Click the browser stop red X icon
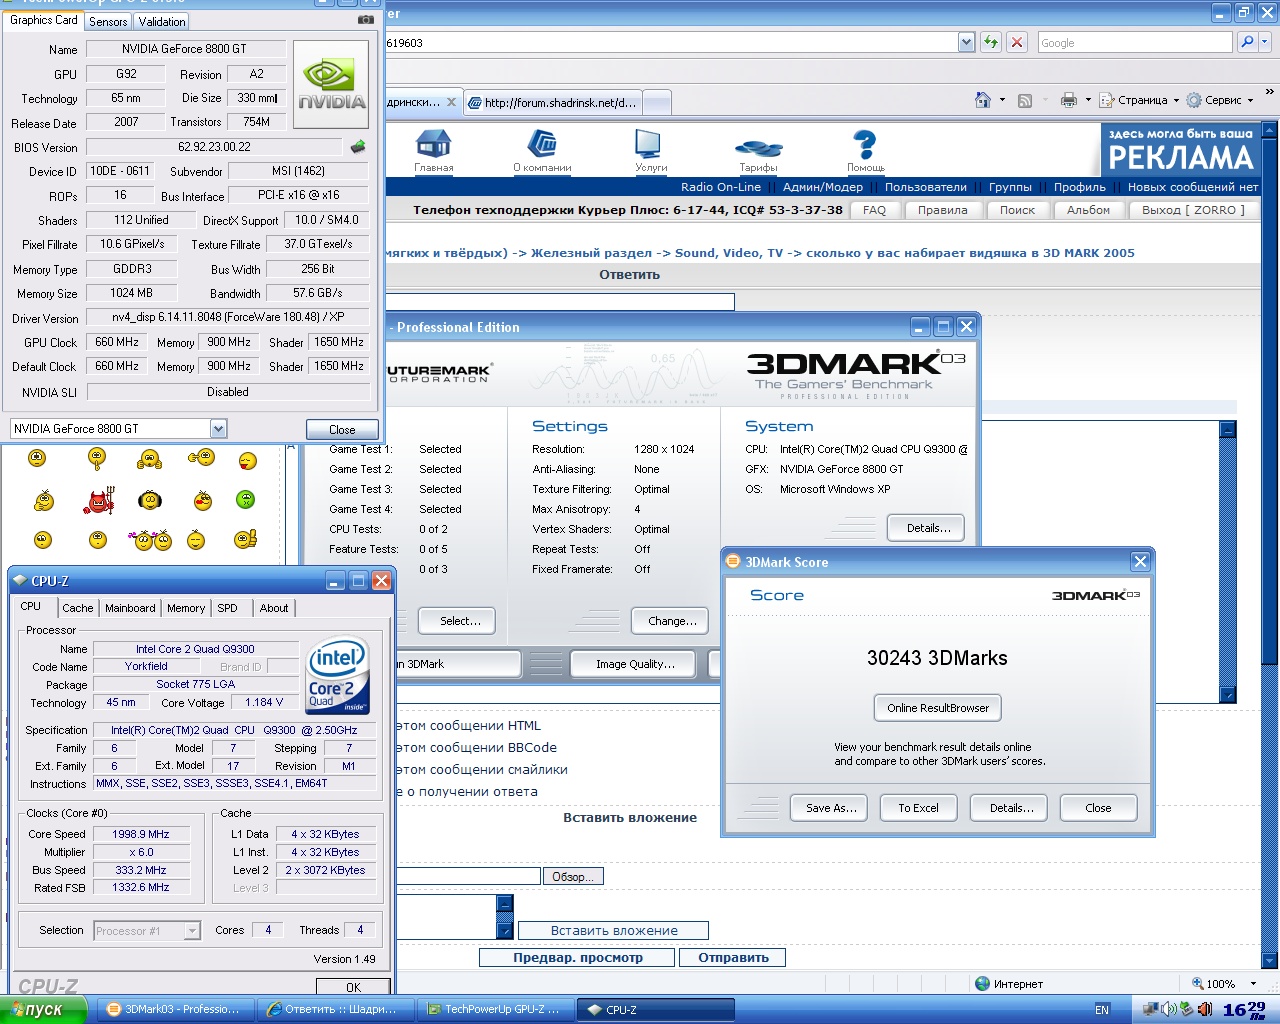The image size is (1280, 1024). click(x=1017, y=42)
